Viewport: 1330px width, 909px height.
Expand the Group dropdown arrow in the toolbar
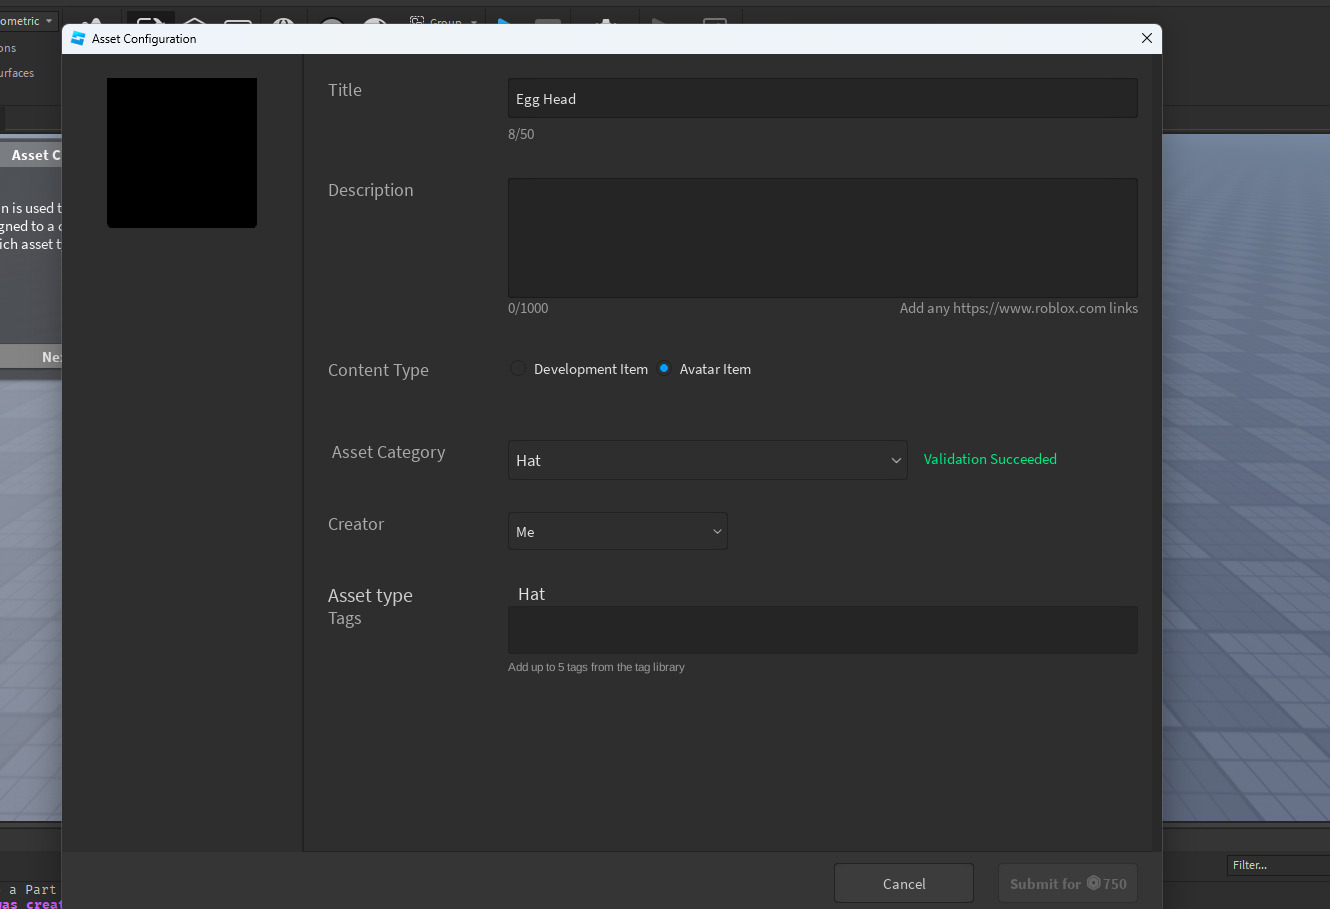(x=473, y=22)
